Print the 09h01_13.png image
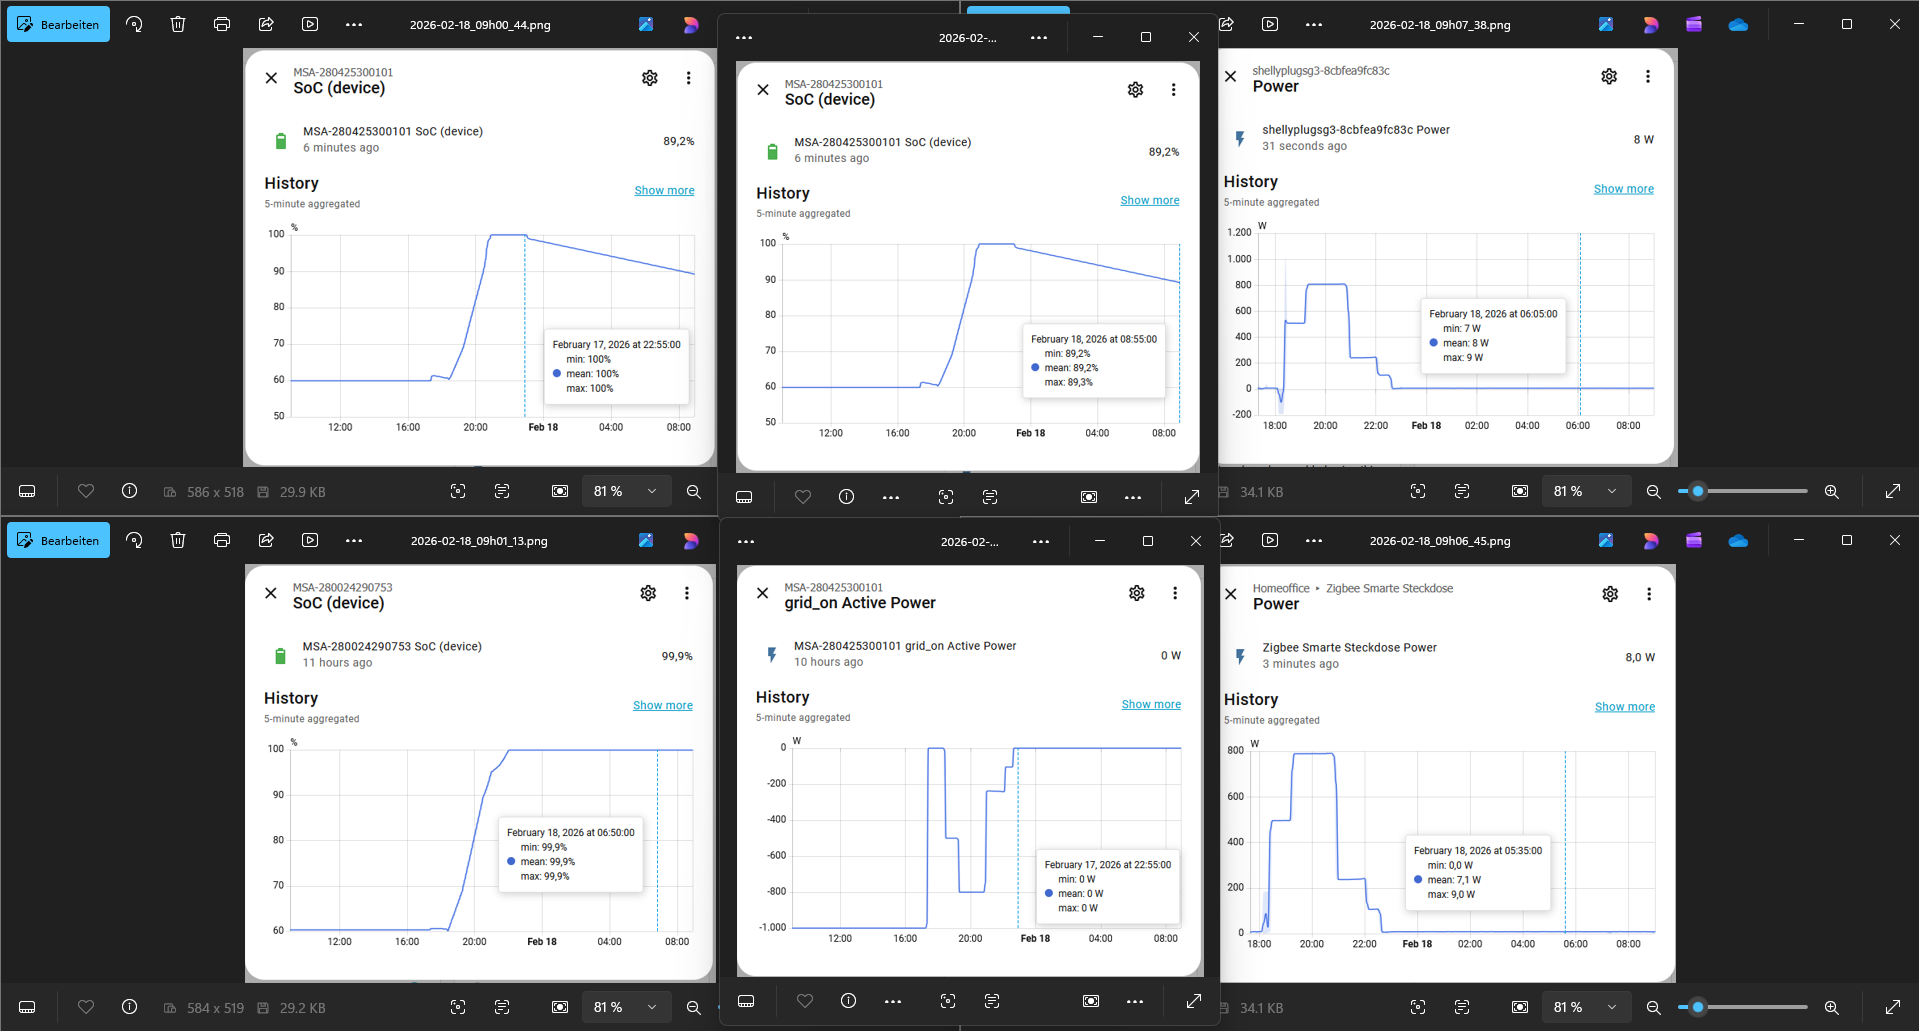Screen dimensions: 1919x1031 point(222,541)
